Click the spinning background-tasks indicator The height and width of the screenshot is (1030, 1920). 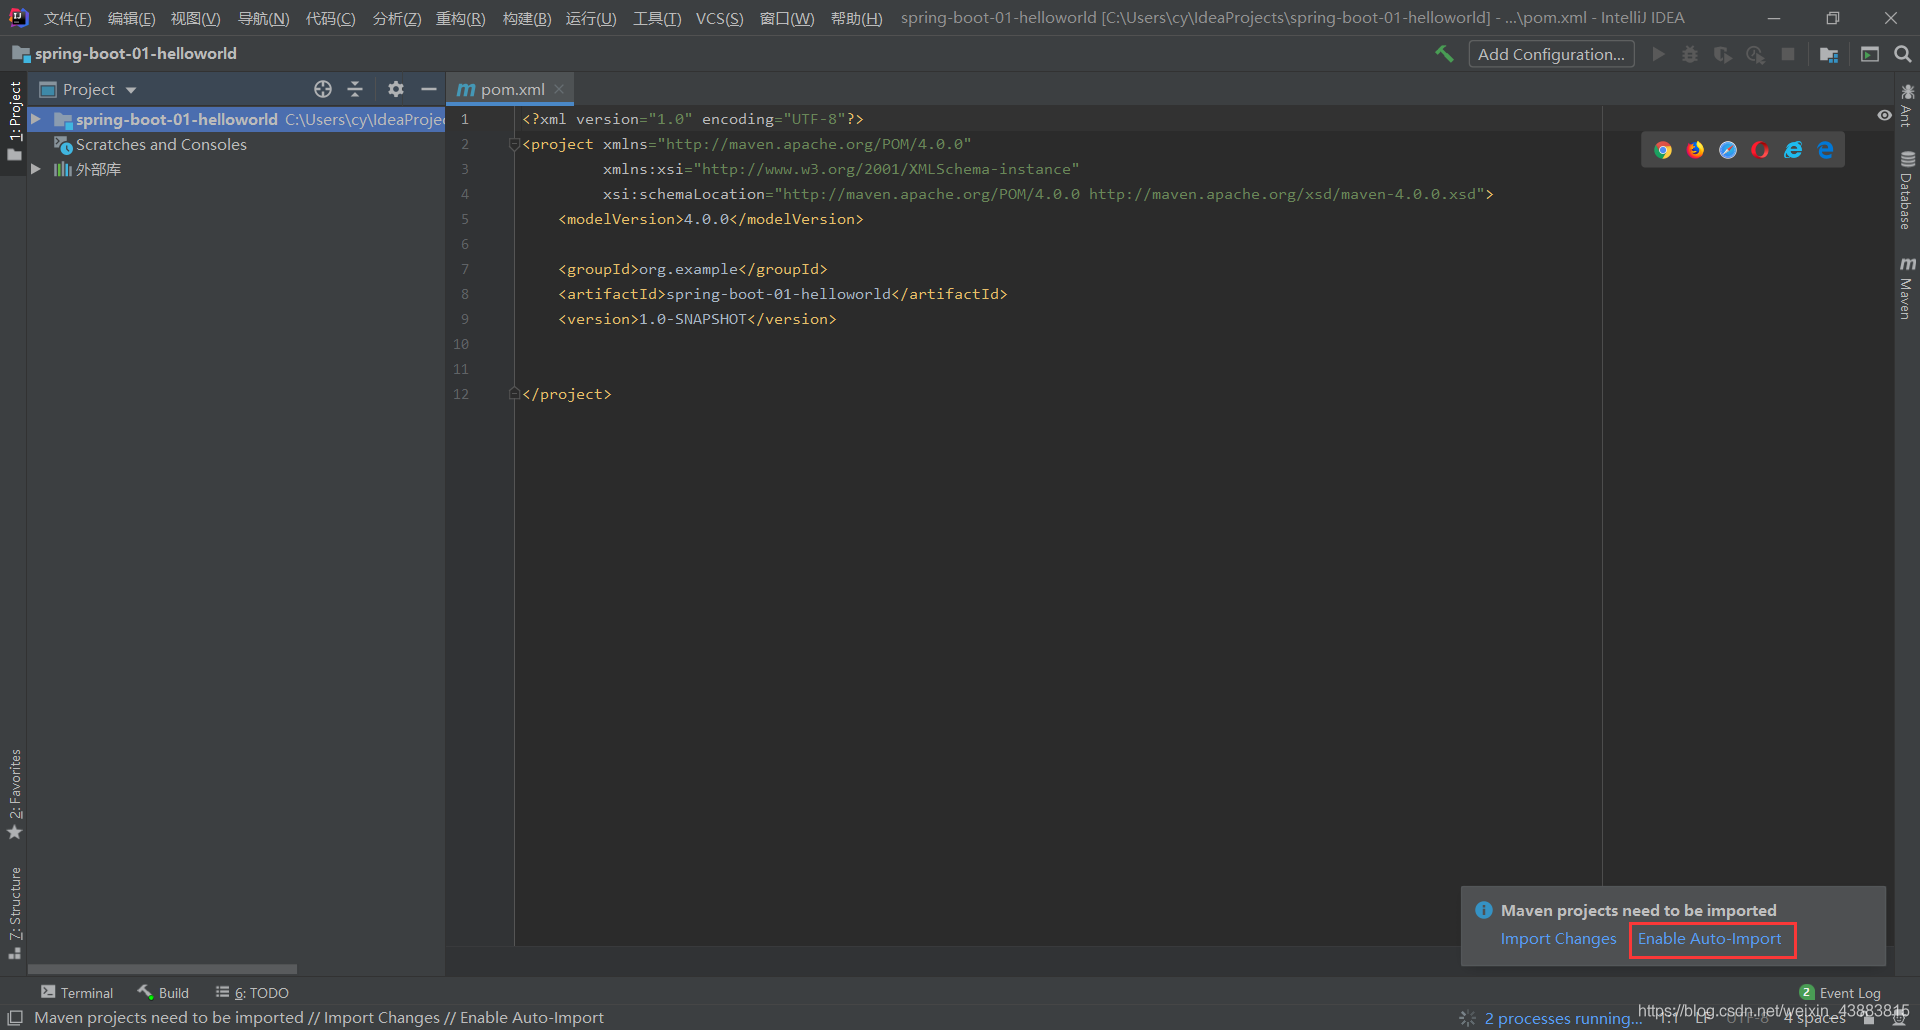tap(1467, 1018)
